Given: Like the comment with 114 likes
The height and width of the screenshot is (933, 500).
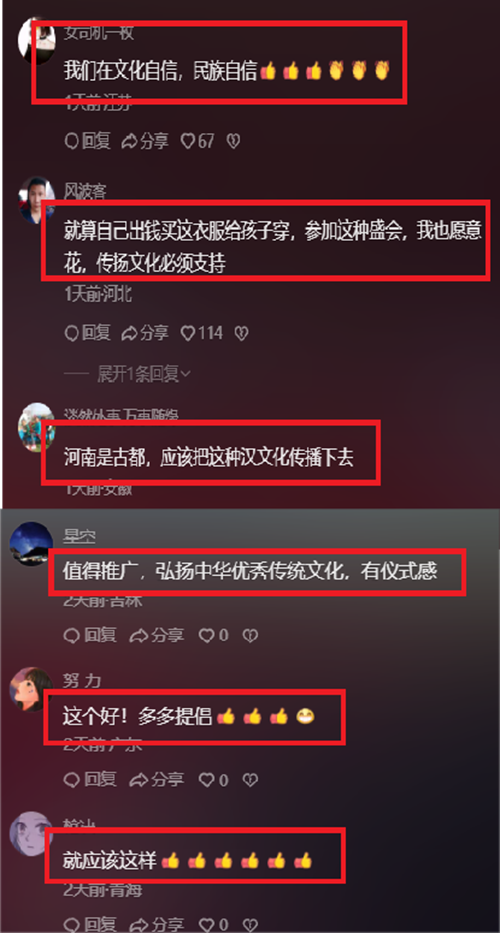Looking at the screenshot, I should click(201, 333).
